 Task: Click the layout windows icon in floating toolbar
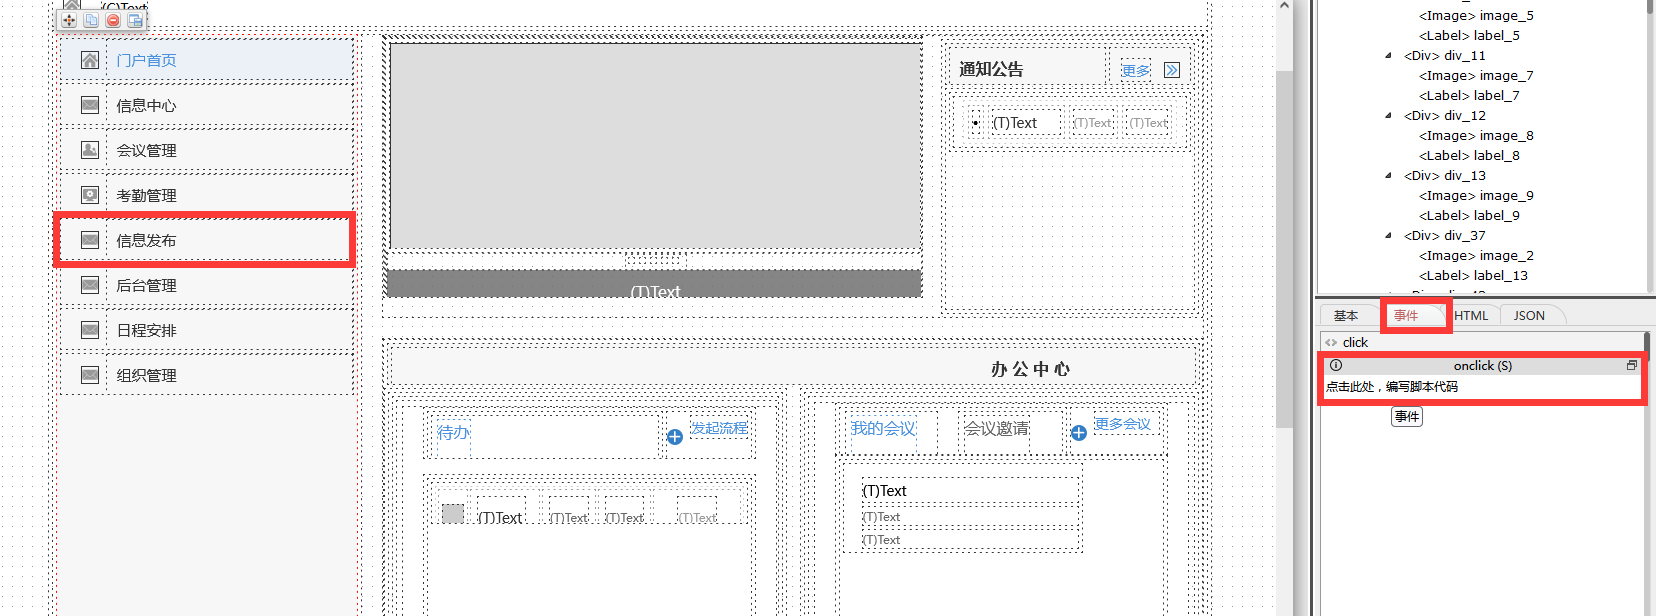coord(135,20)
